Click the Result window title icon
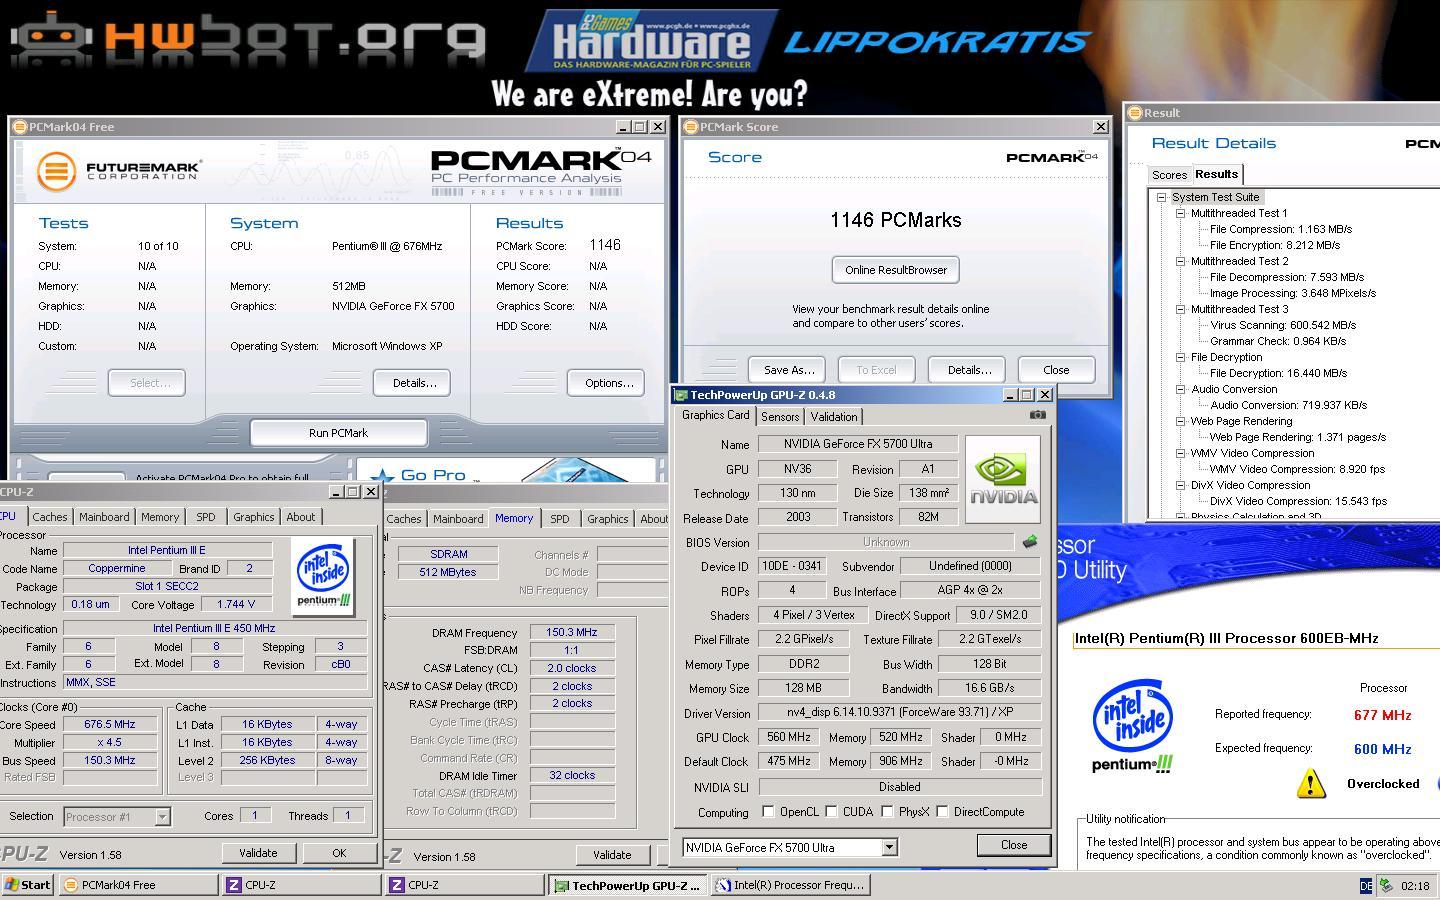1440x900 pixels. click(x=1135, y=113)
